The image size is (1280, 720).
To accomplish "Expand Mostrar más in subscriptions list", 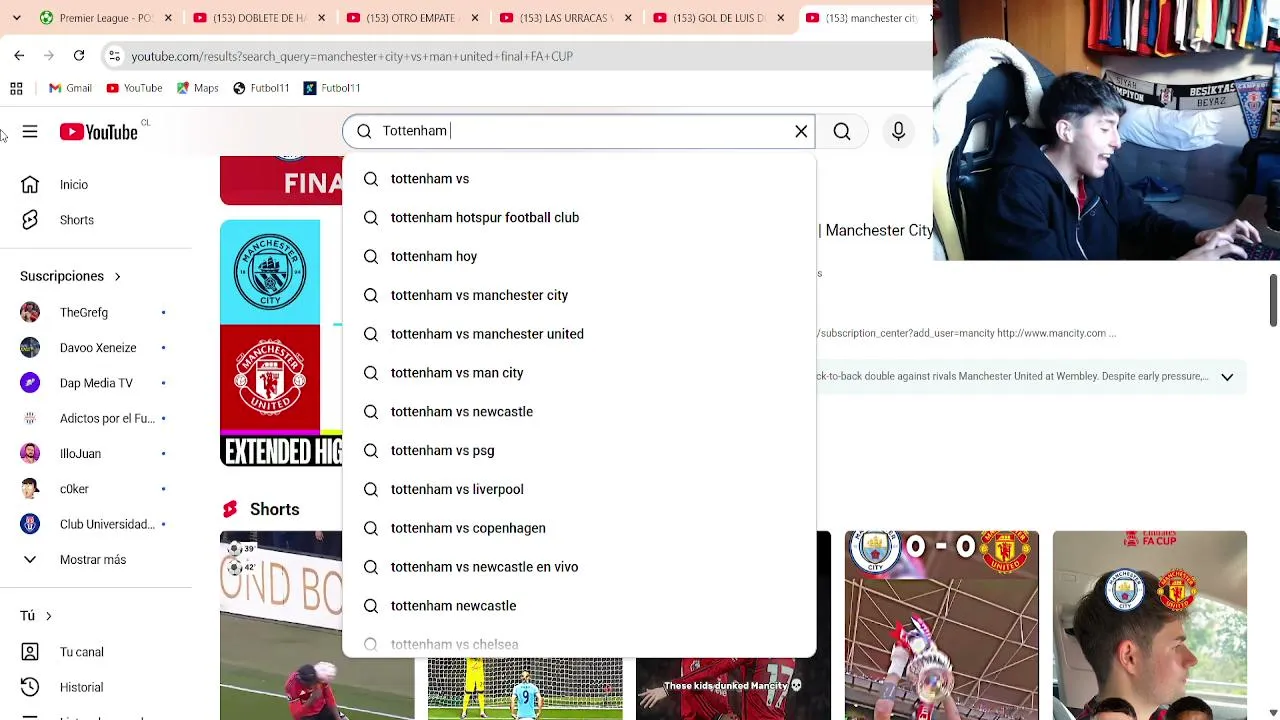I will point(97,560).
